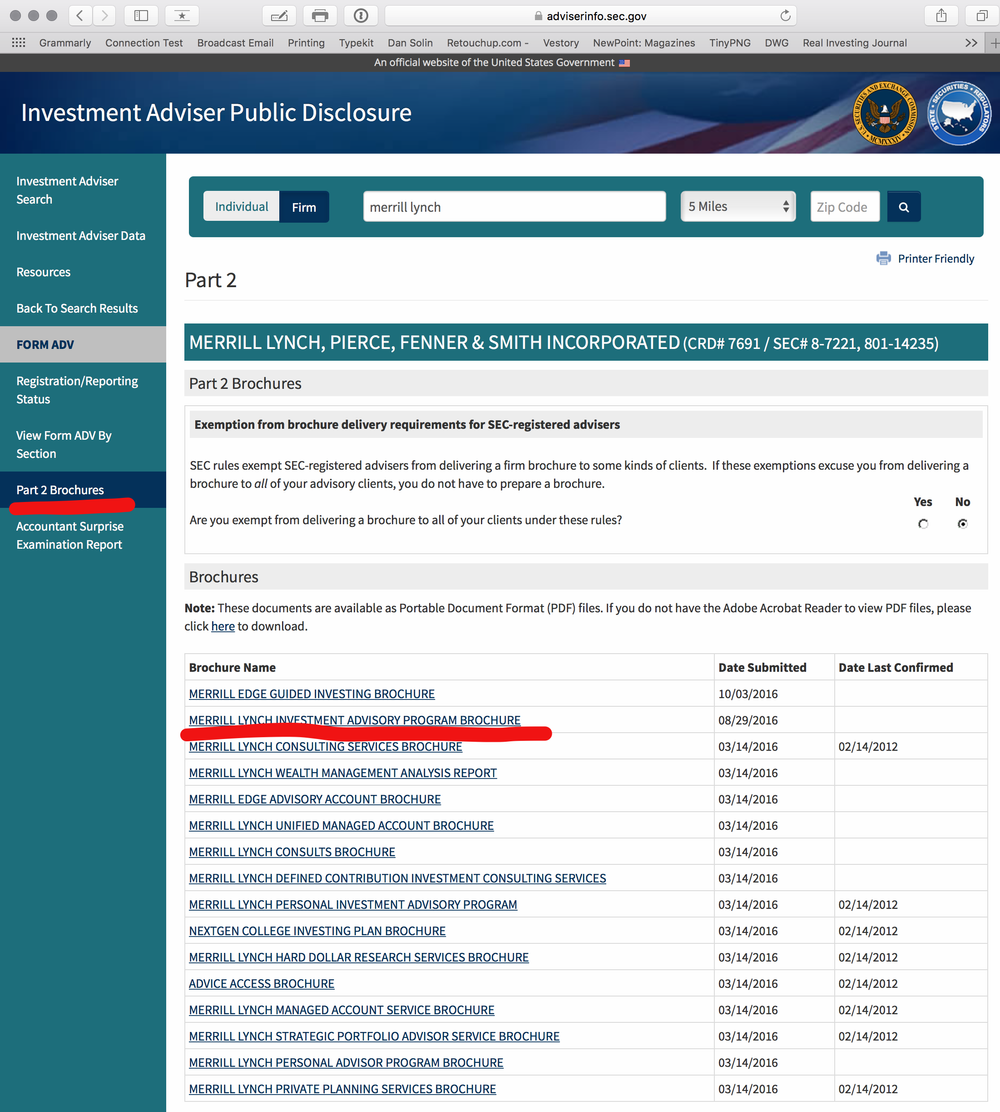Viewport: 1000px width, 1112px height.
Task: Open Merrill Lynch Managed Account Service Brochure
Action: coord(342,1010)
